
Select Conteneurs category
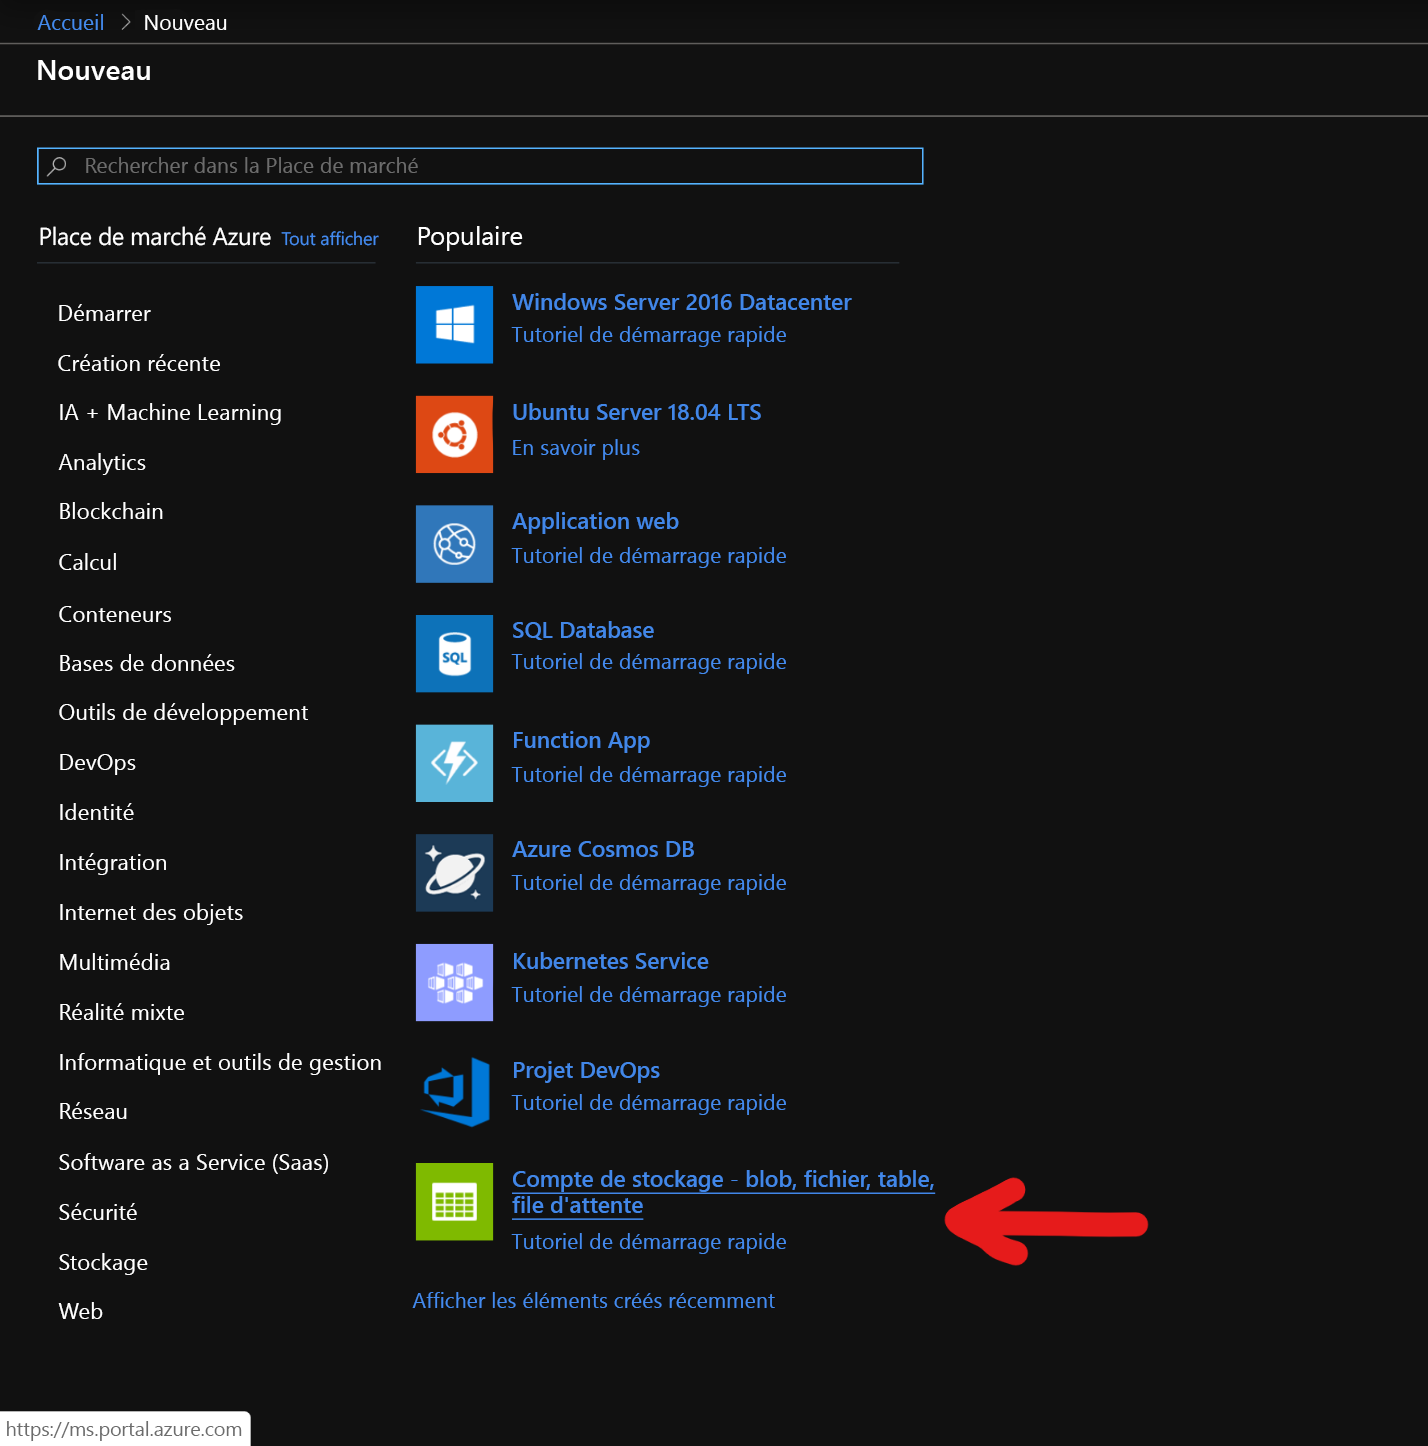tap(115, 614)
